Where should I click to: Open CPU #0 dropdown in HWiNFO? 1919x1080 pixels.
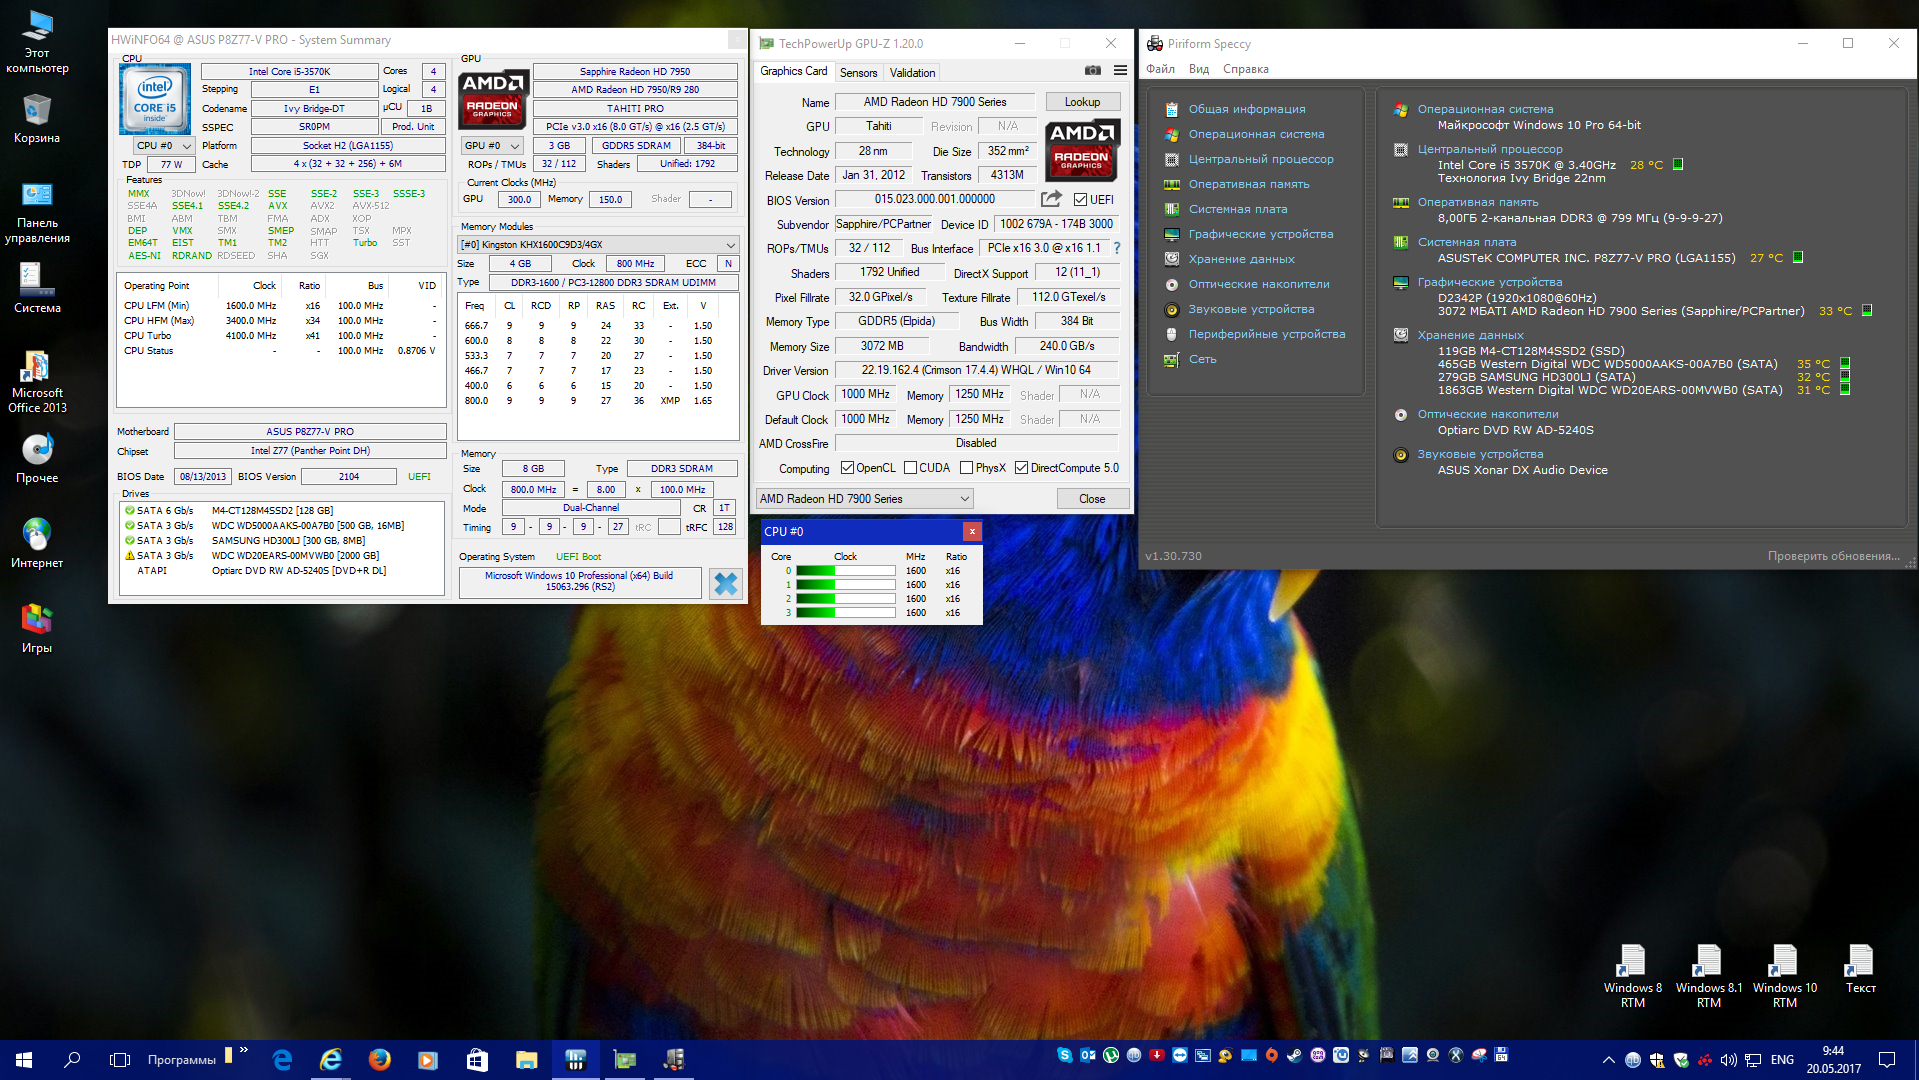point(164,146)
